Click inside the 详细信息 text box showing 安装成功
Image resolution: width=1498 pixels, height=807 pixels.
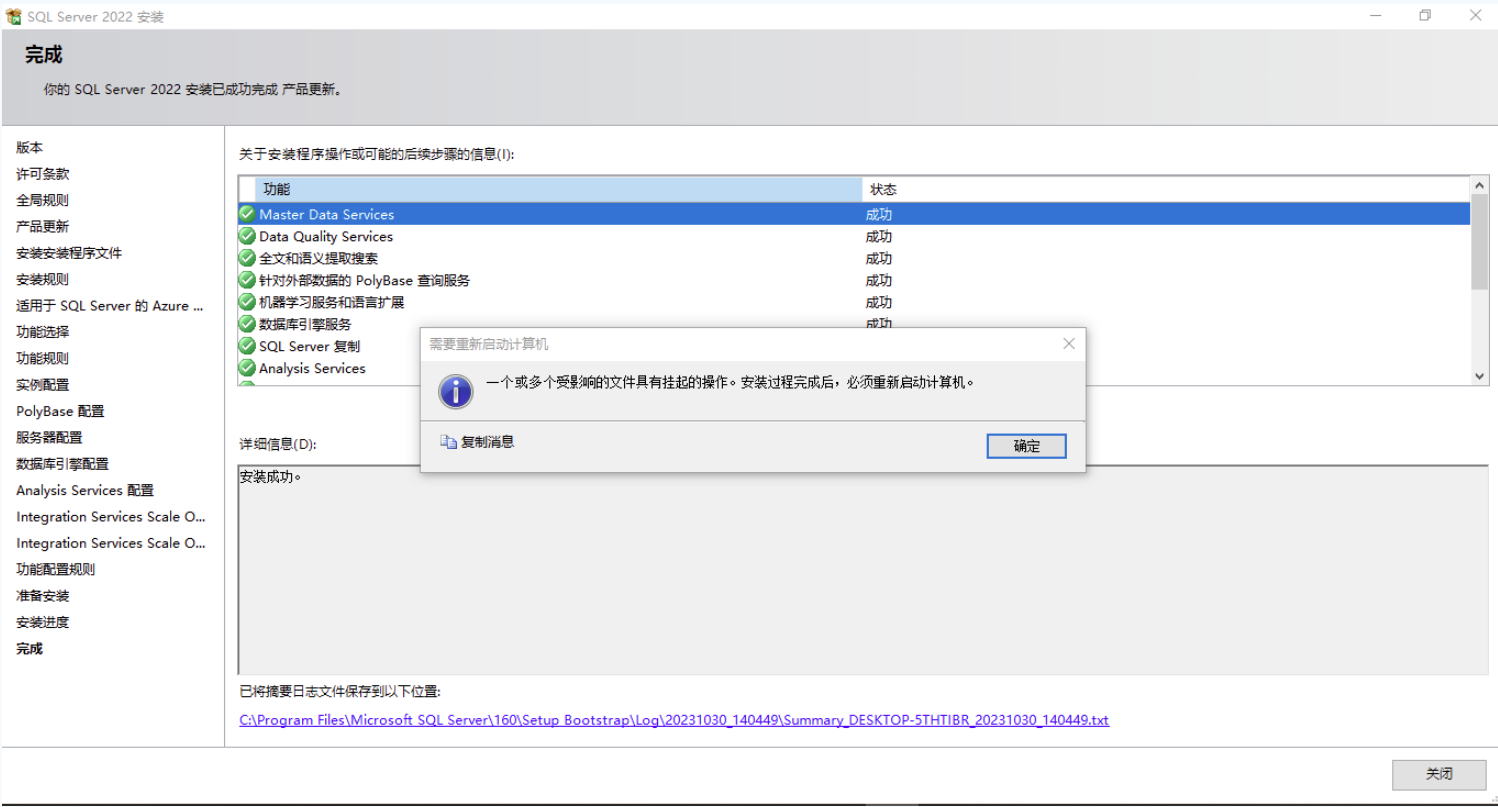click(863, 570)
